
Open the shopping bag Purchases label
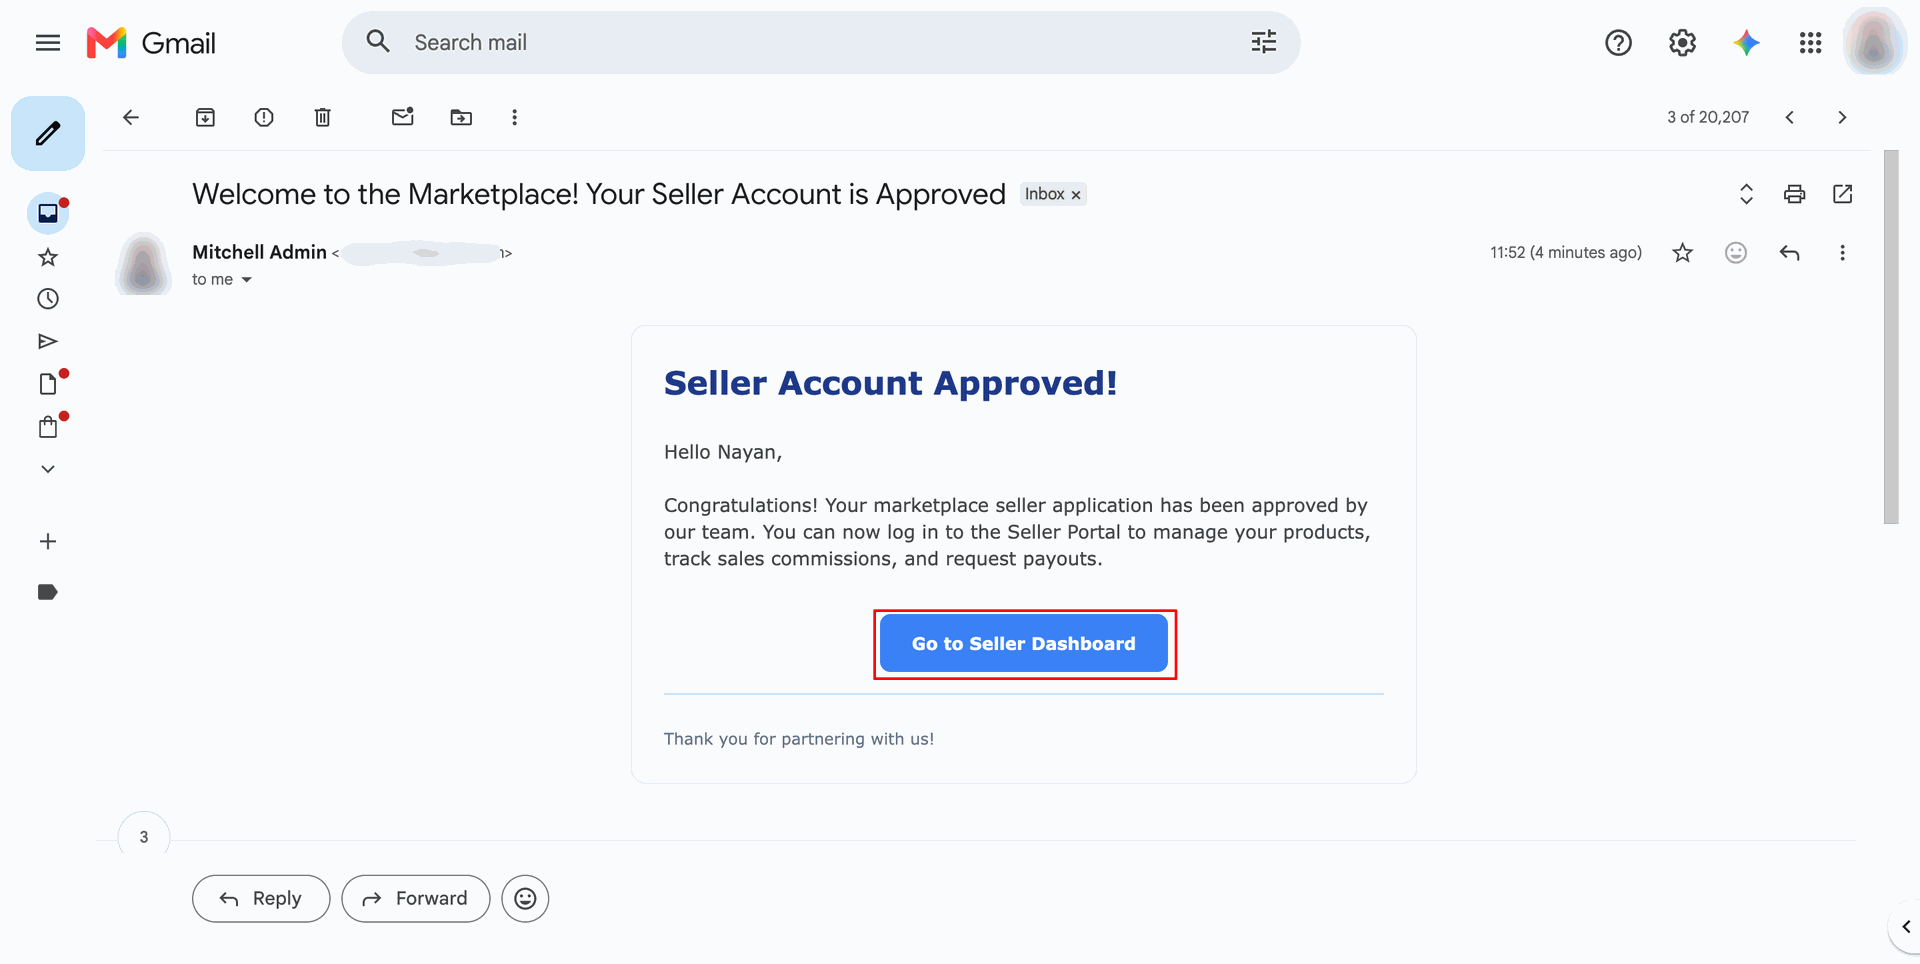click(x=48, y=427)
